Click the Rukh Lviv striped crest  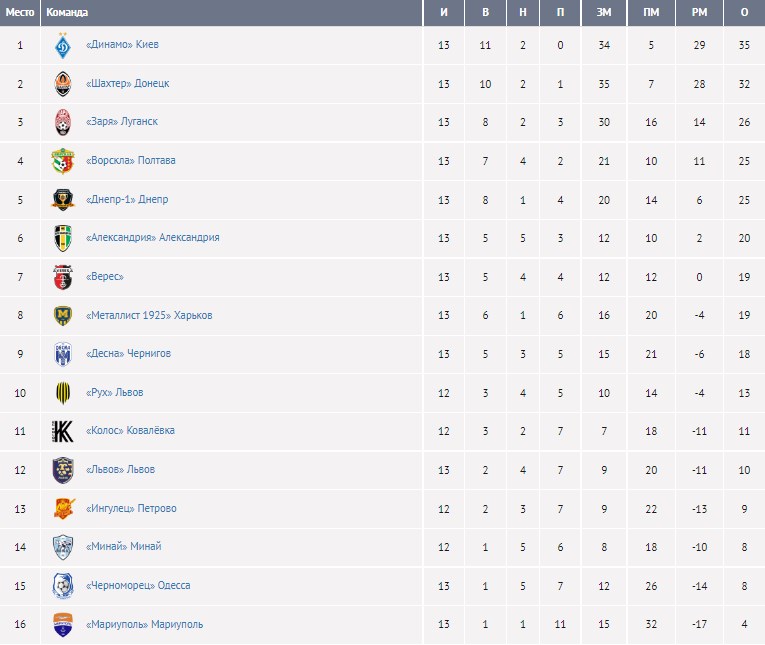pyautogui.click(x=63, y=393)
